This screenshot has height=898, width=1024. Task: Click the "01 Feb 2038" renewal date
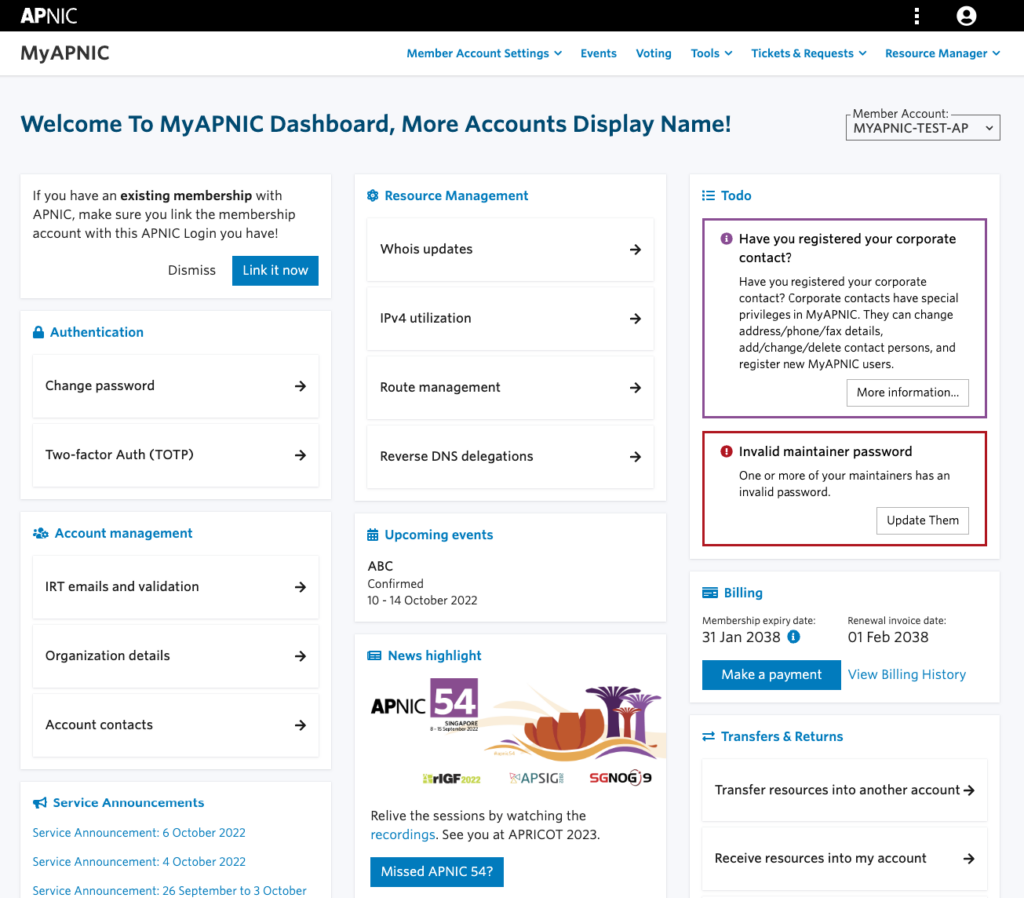tap(888, 637)
